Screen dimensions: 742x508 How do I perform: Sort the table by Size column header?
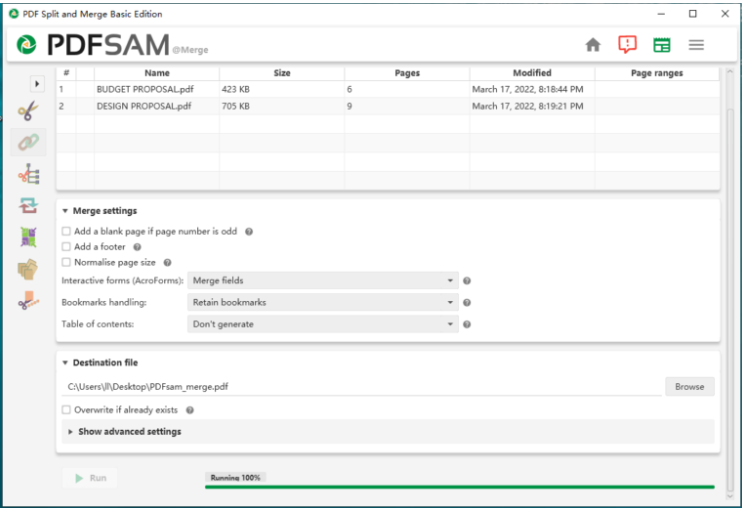click(282, 73)
